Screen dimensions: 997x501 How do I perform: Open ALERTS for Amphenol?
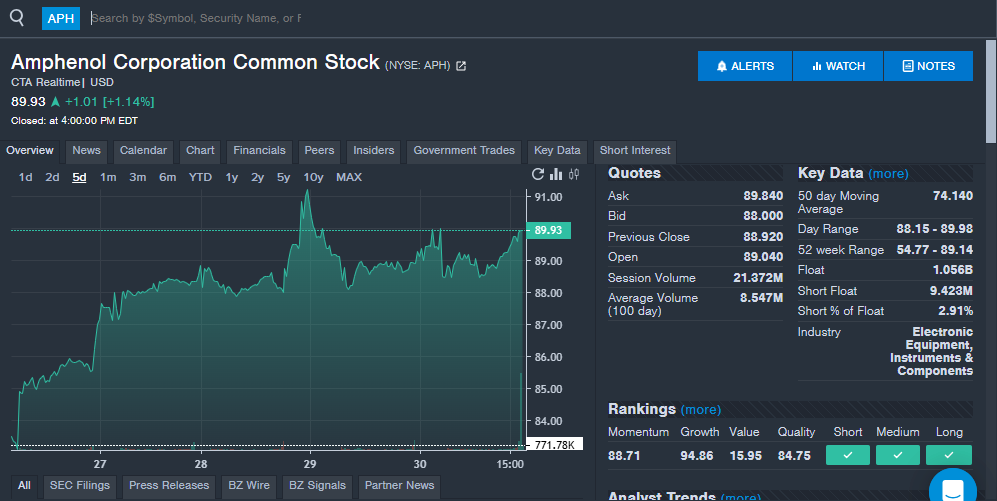(x=745, y=66)
